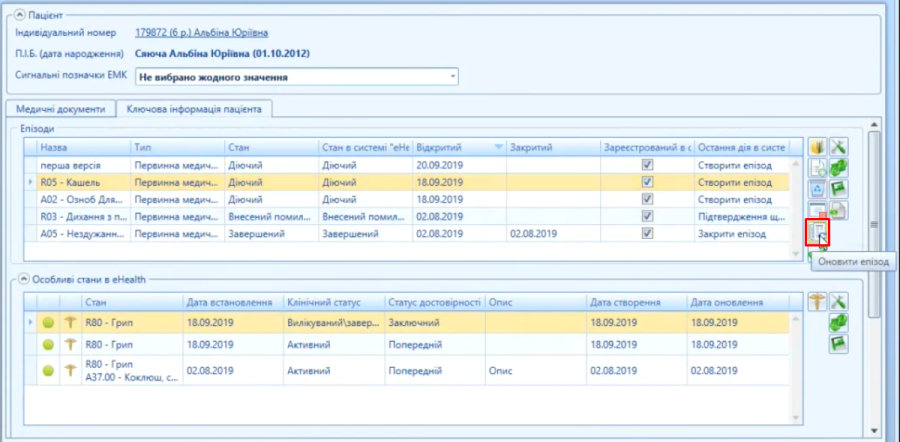
Task: Click the document with magnifier icon in Епізоди
Action: click(x=817, y=168)
